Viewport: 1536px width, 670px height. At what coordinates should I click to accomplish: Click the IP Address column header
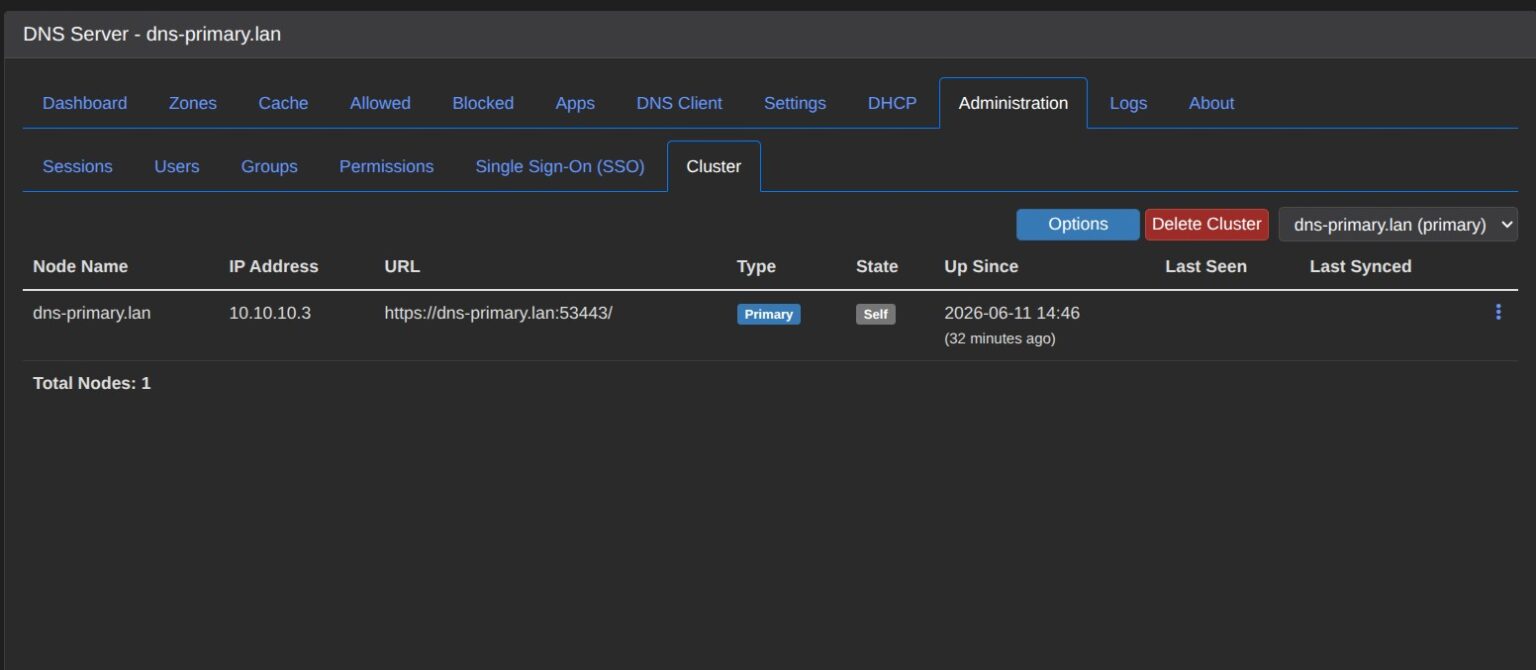pyautogui.click(x=273, y=266)
